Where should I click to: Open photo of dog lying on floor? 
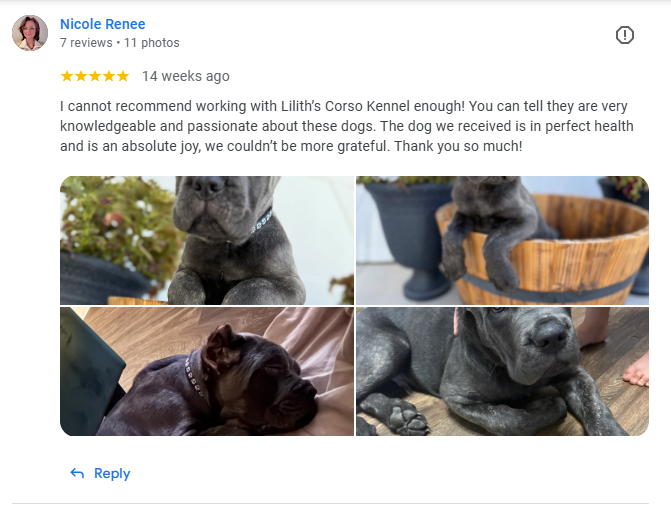pyautogui.click(x=502, y=371)
